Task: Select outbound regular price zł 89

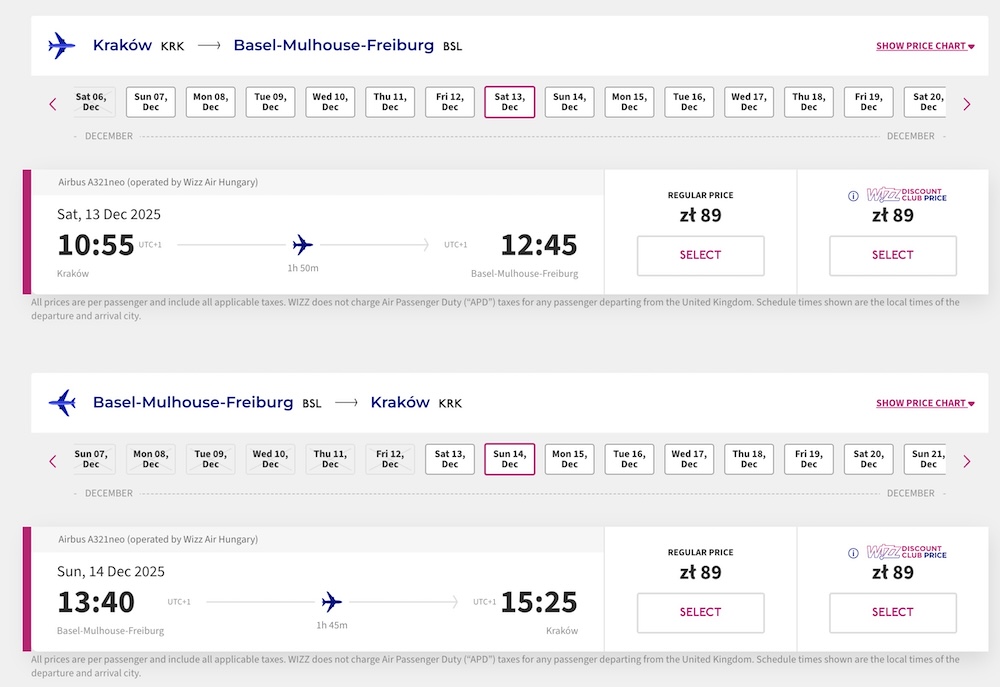Action: coord(700,255)
